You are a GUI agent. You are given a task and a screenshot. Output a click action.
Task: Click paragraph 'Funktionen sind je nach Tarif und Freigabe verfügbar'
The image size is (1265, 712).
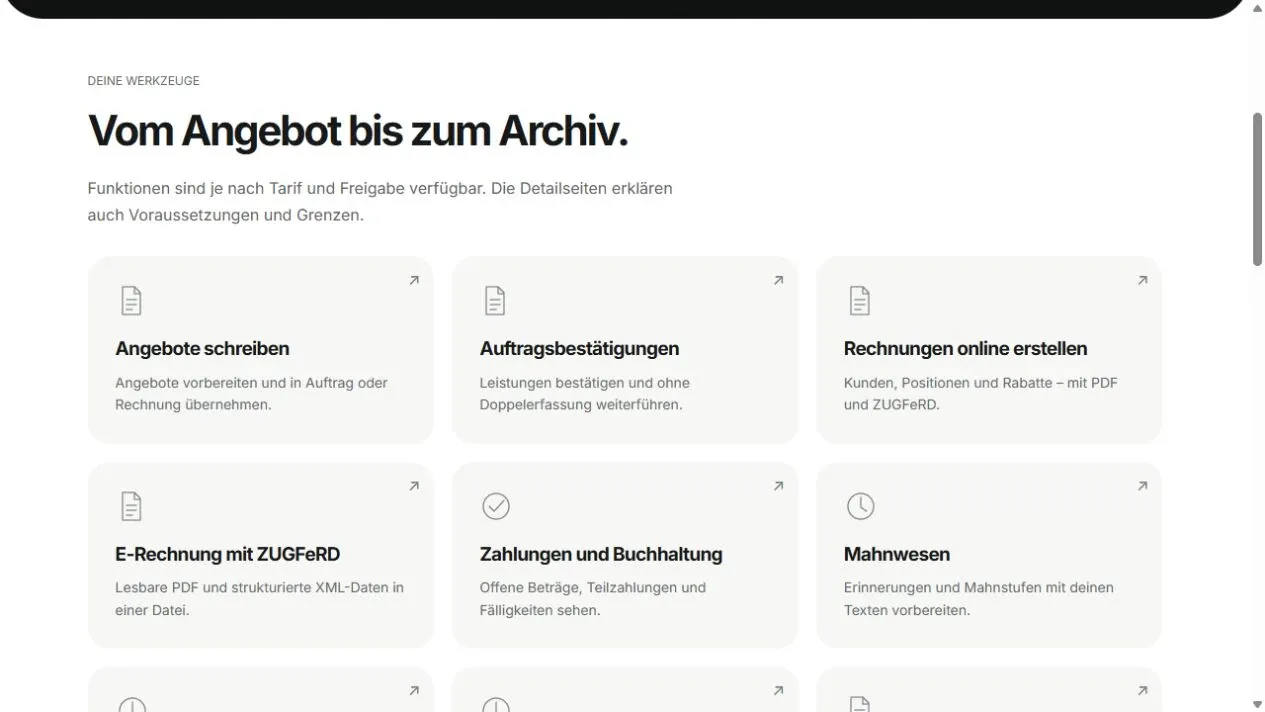tap(380, 201)
